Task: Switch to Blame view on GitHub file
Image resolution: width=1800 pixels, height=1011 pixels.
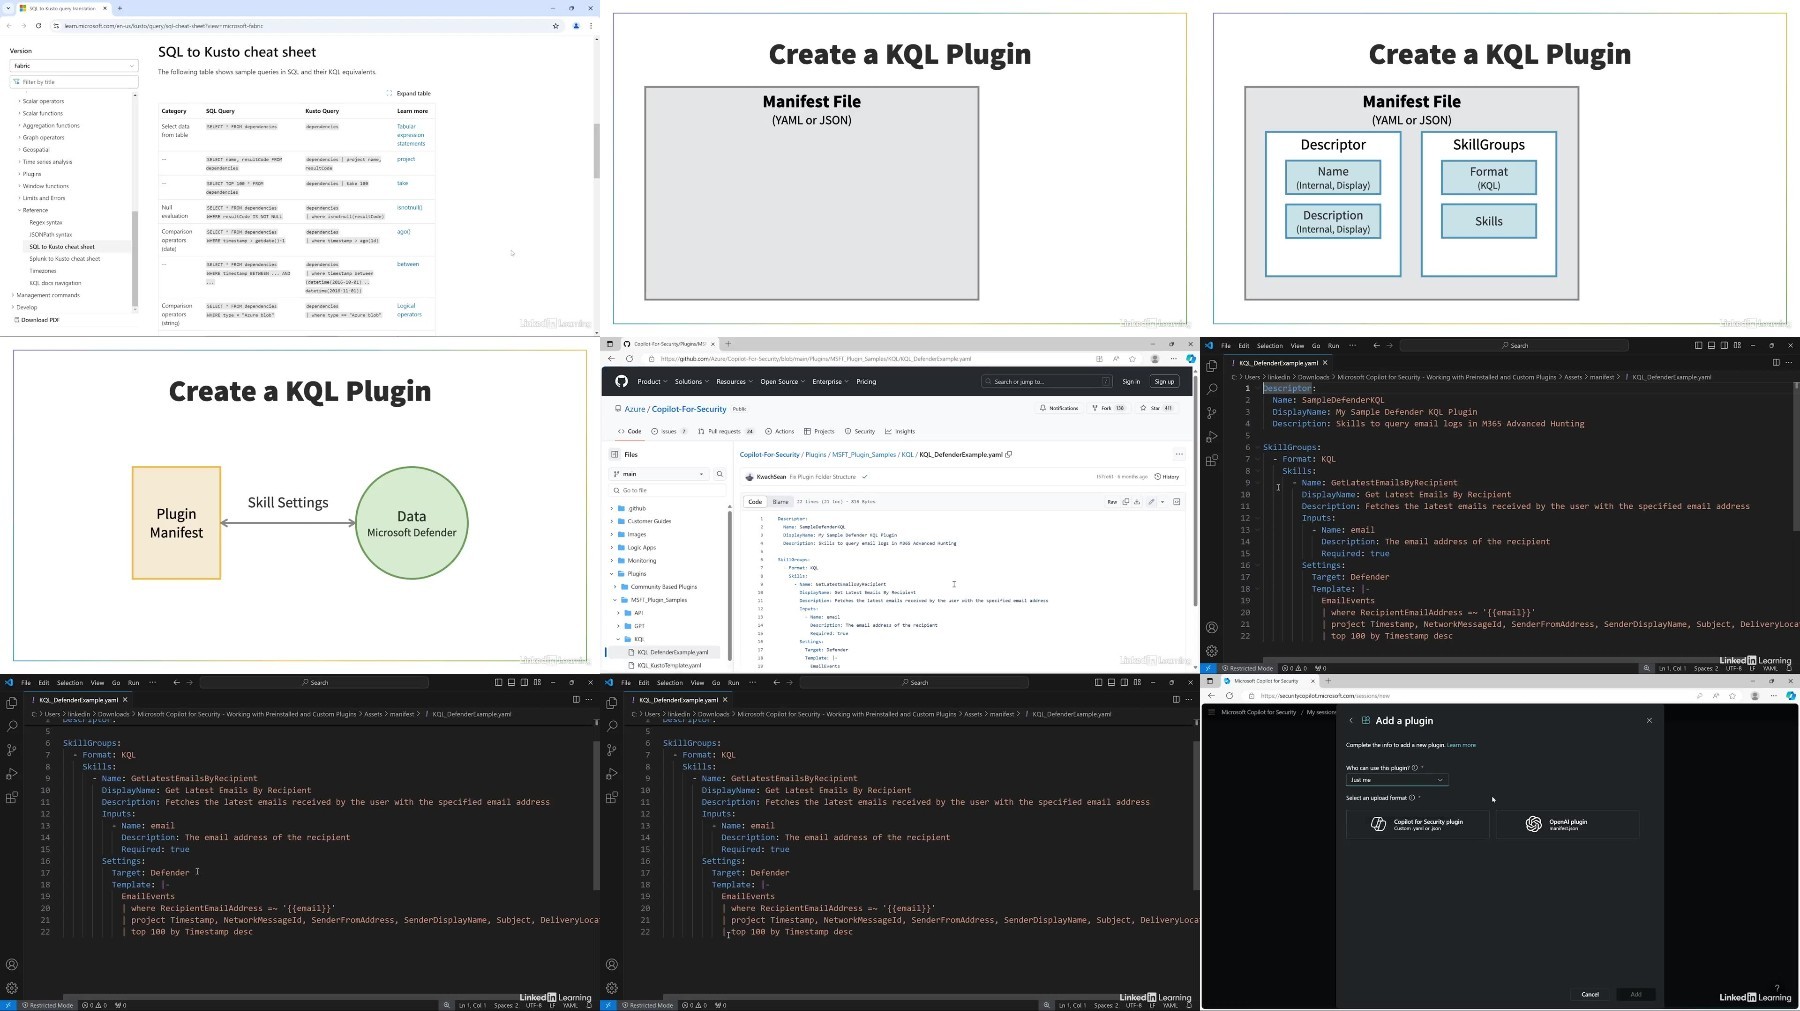Action: 780,502
